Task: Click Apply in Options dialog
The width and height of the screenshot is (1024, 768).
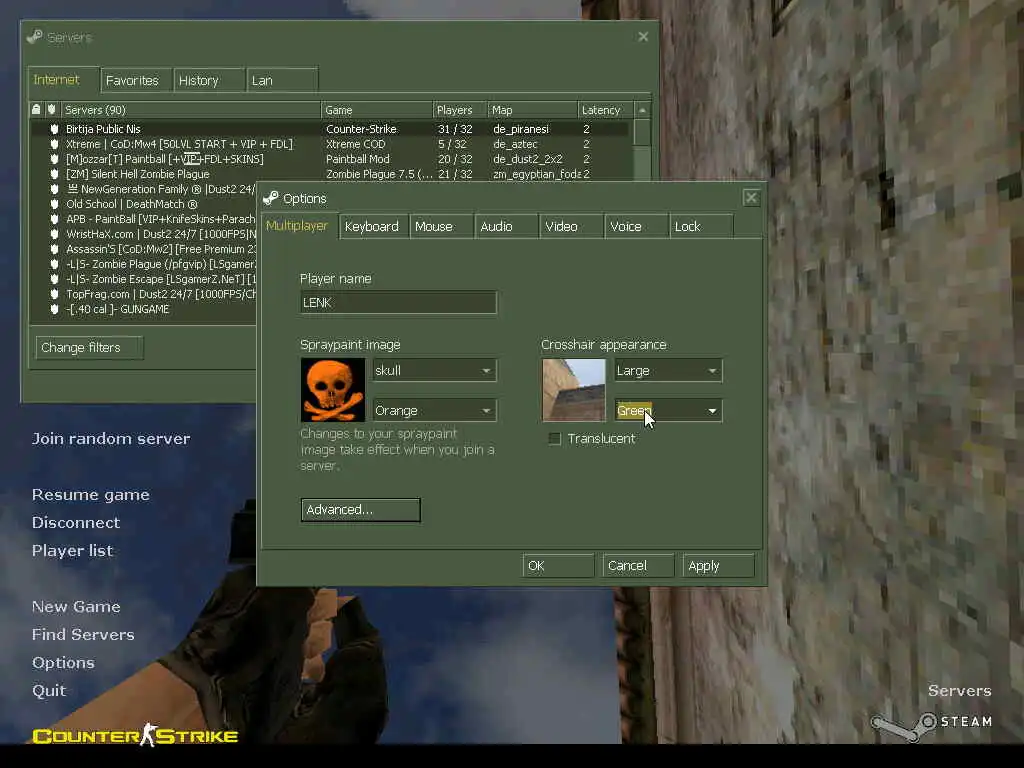Action: tap(718, 566)
